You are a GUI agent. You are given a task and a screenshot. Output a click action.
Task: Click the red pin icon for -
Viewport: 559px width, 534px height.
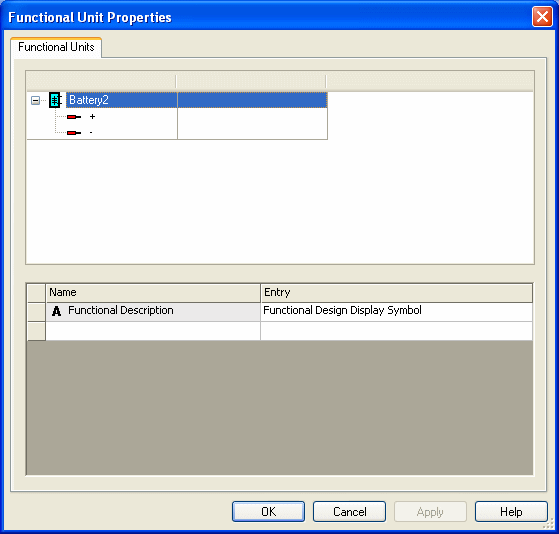[74, 133]
